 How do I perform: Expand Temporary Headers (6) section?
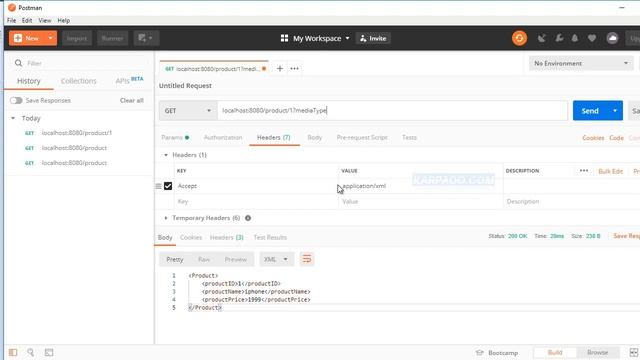166,218
